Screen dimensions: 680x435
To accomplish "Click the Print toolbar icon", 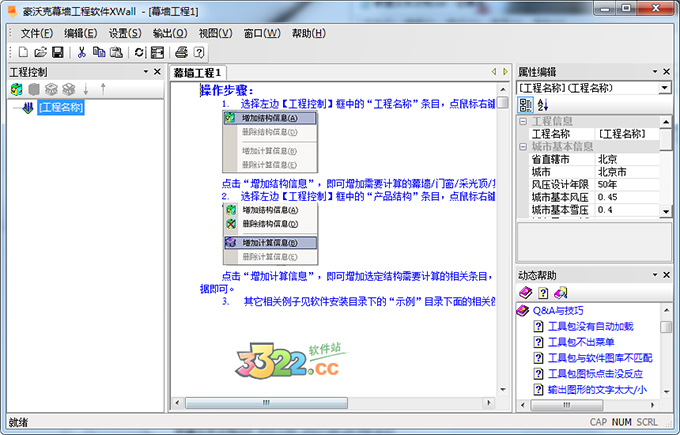I will (181, 52).
